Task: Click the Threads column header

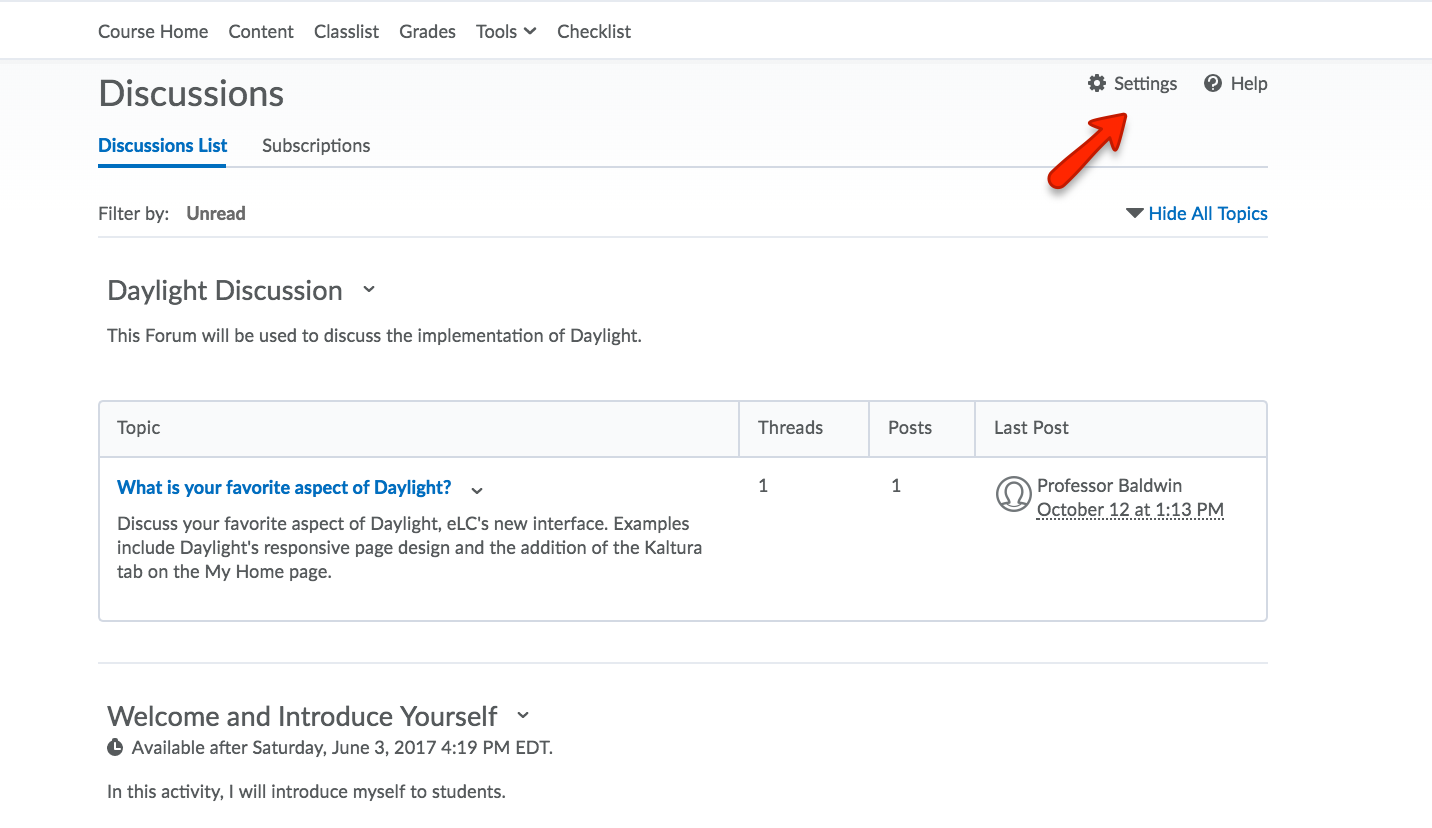Action: click(x=790, y=427)
